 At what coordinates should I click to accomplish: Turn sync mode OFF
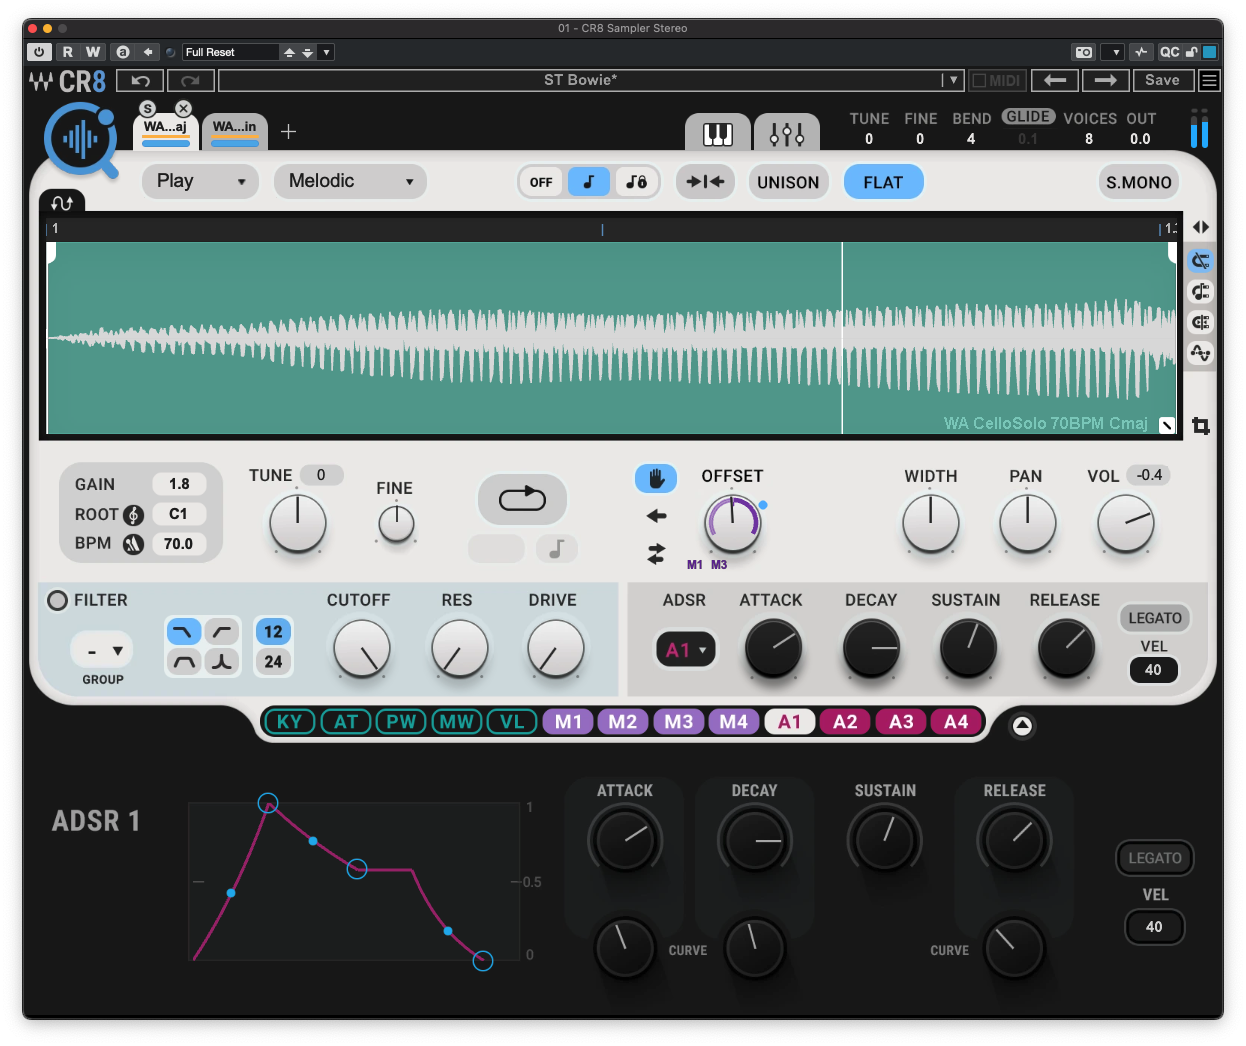541,182
